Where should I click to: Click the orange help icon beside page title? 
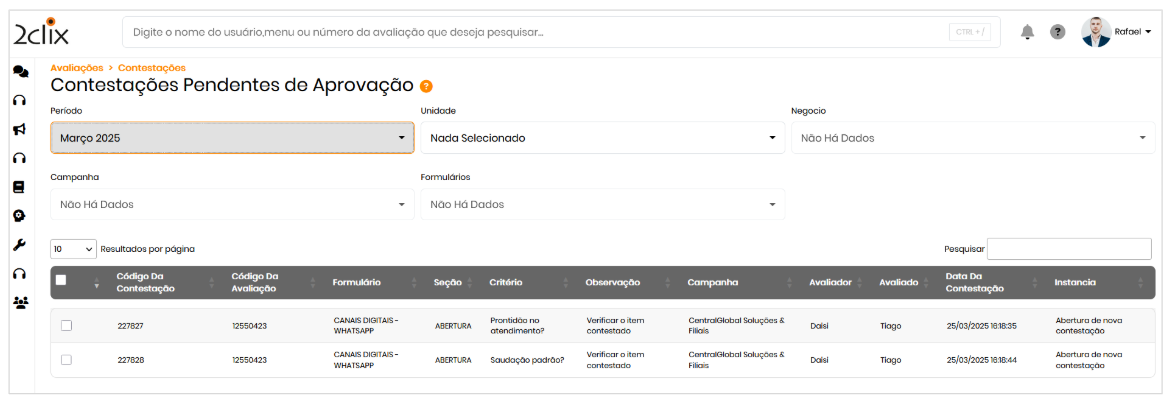(x=426, y=86)
